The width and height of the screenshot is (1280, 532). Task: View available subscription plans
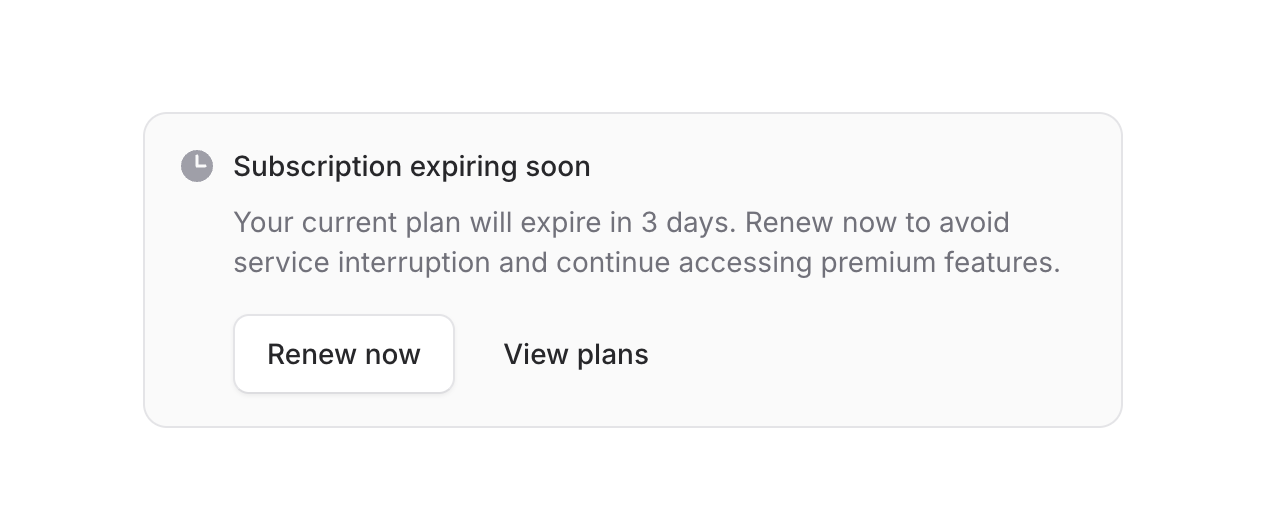(x=576, y=354)
